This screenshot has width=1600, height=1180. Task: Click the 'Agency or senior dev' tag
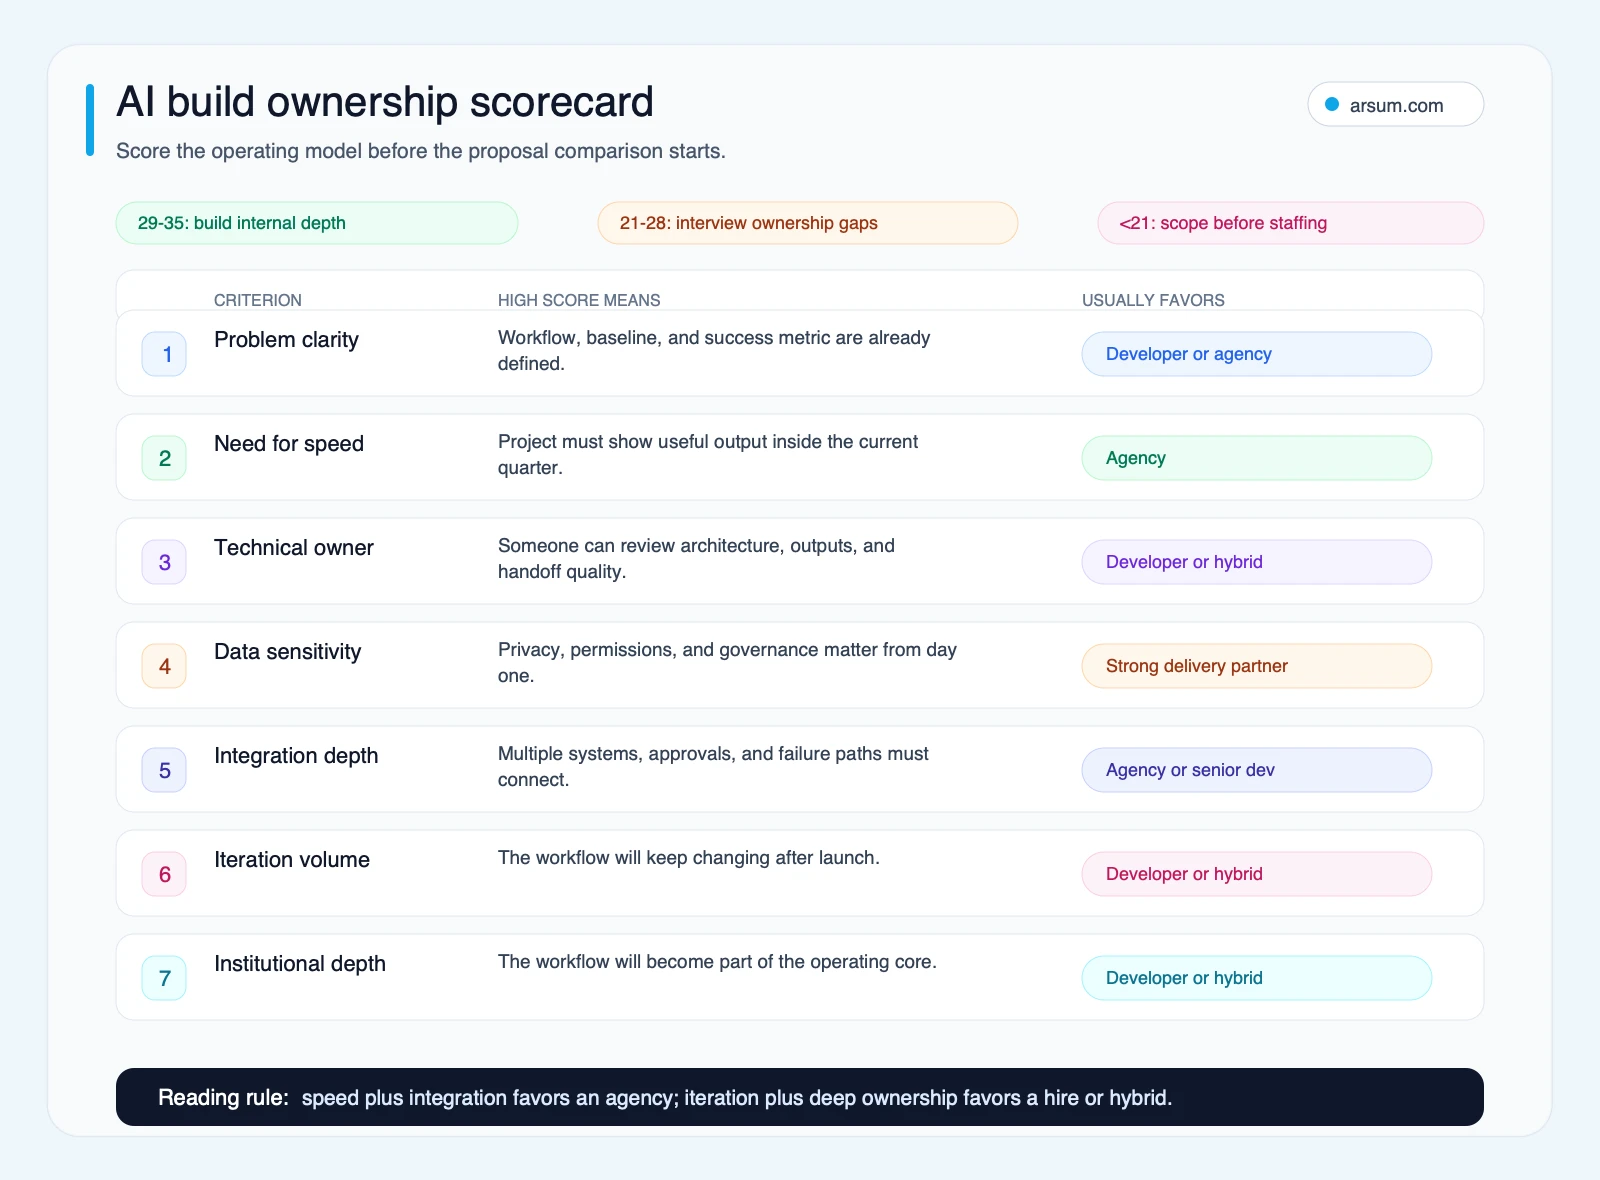(1257, 770)
